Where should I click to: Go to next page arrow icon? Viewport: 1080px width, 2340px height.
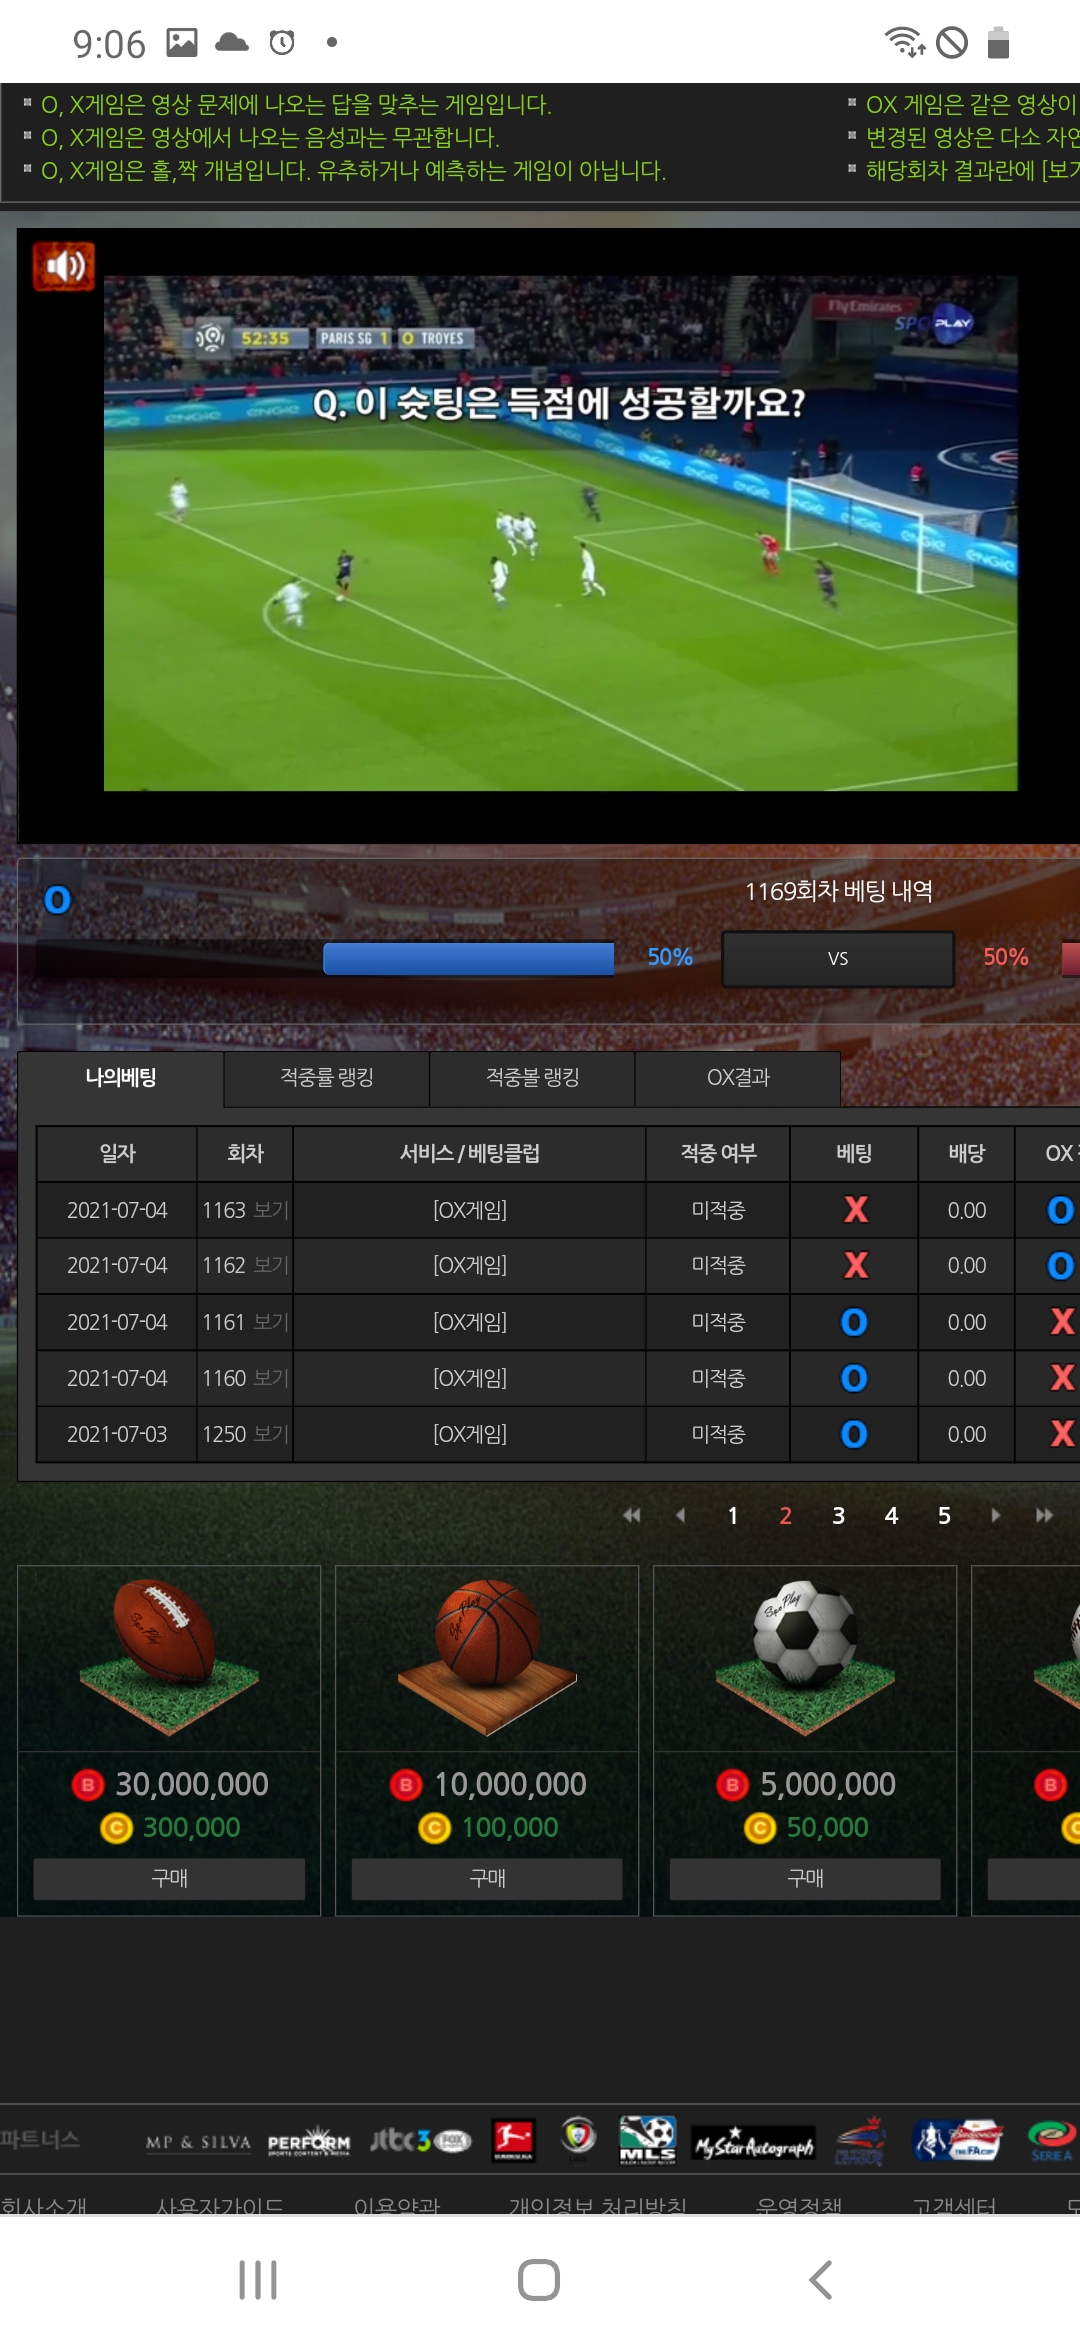click(995, 1515)
